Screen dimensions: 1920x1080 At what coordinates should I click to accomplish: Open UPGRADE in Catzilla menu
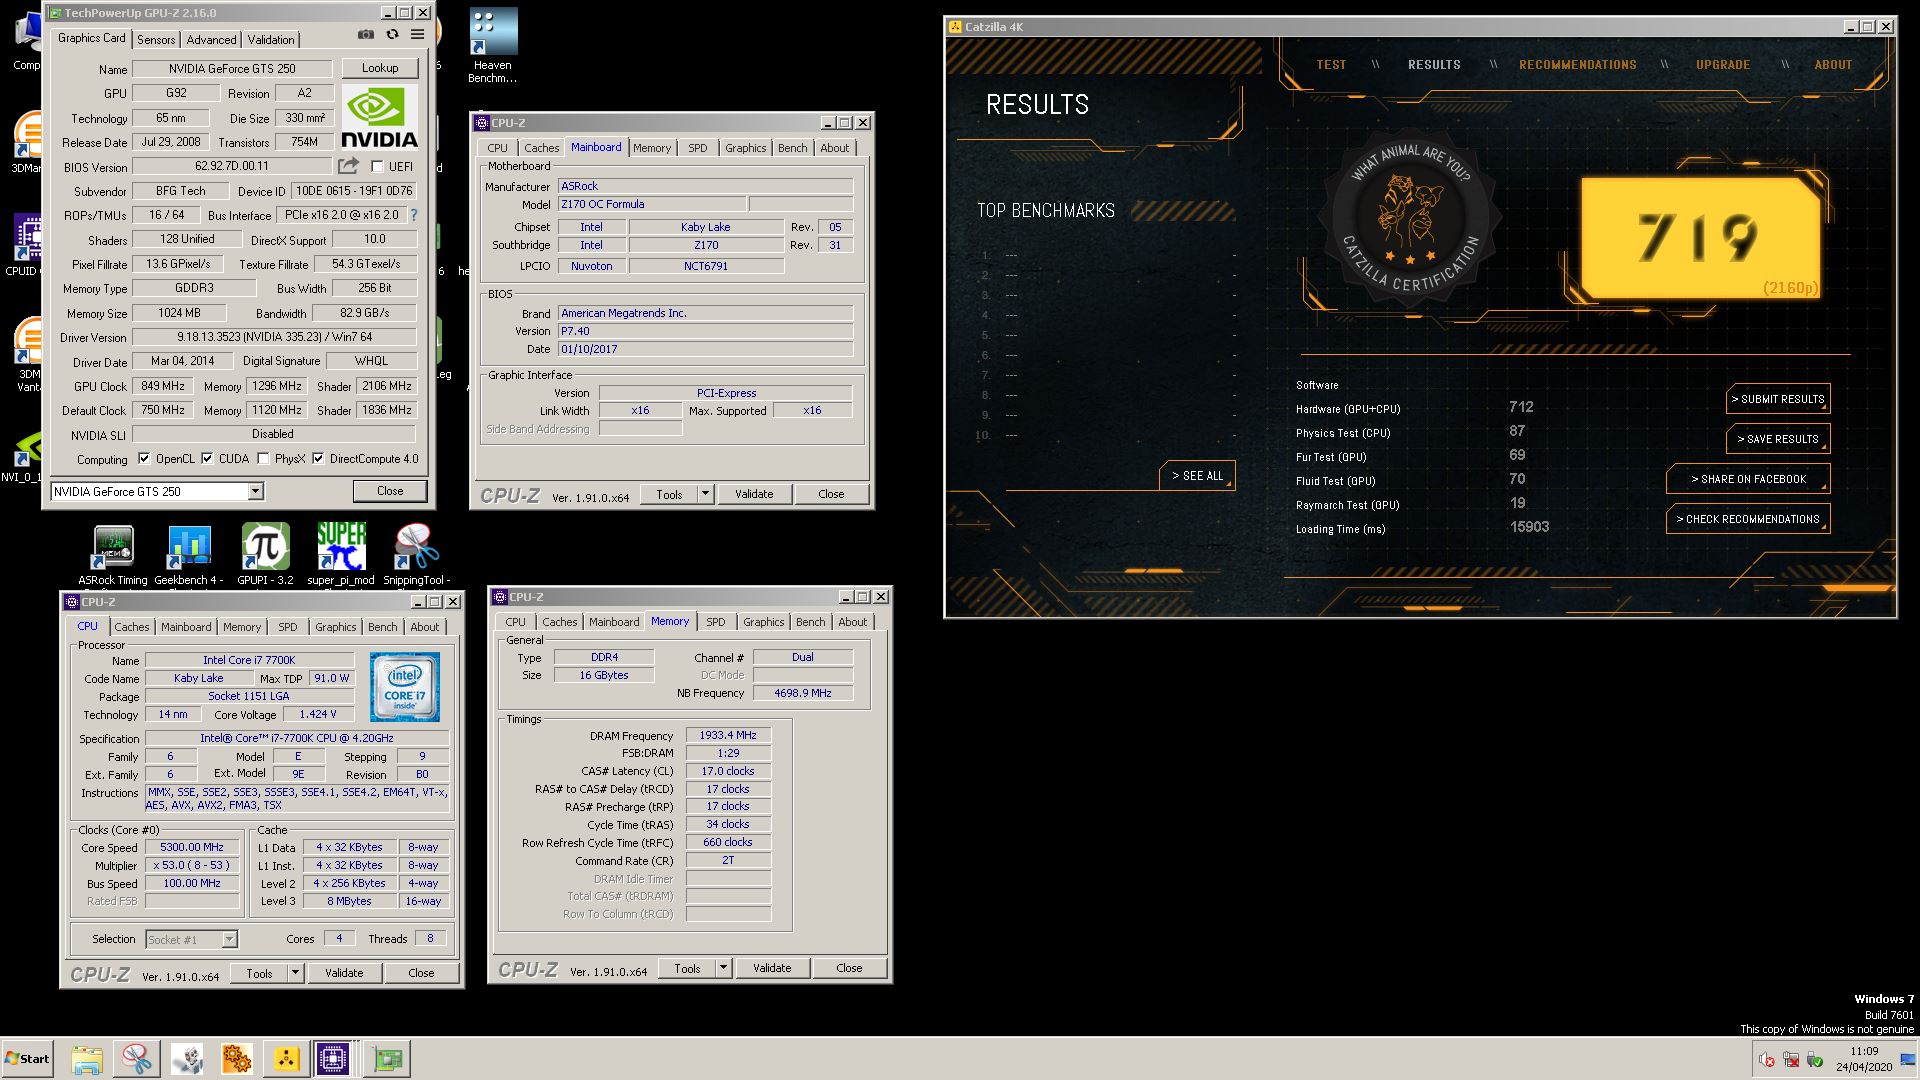coord(1723,65)
